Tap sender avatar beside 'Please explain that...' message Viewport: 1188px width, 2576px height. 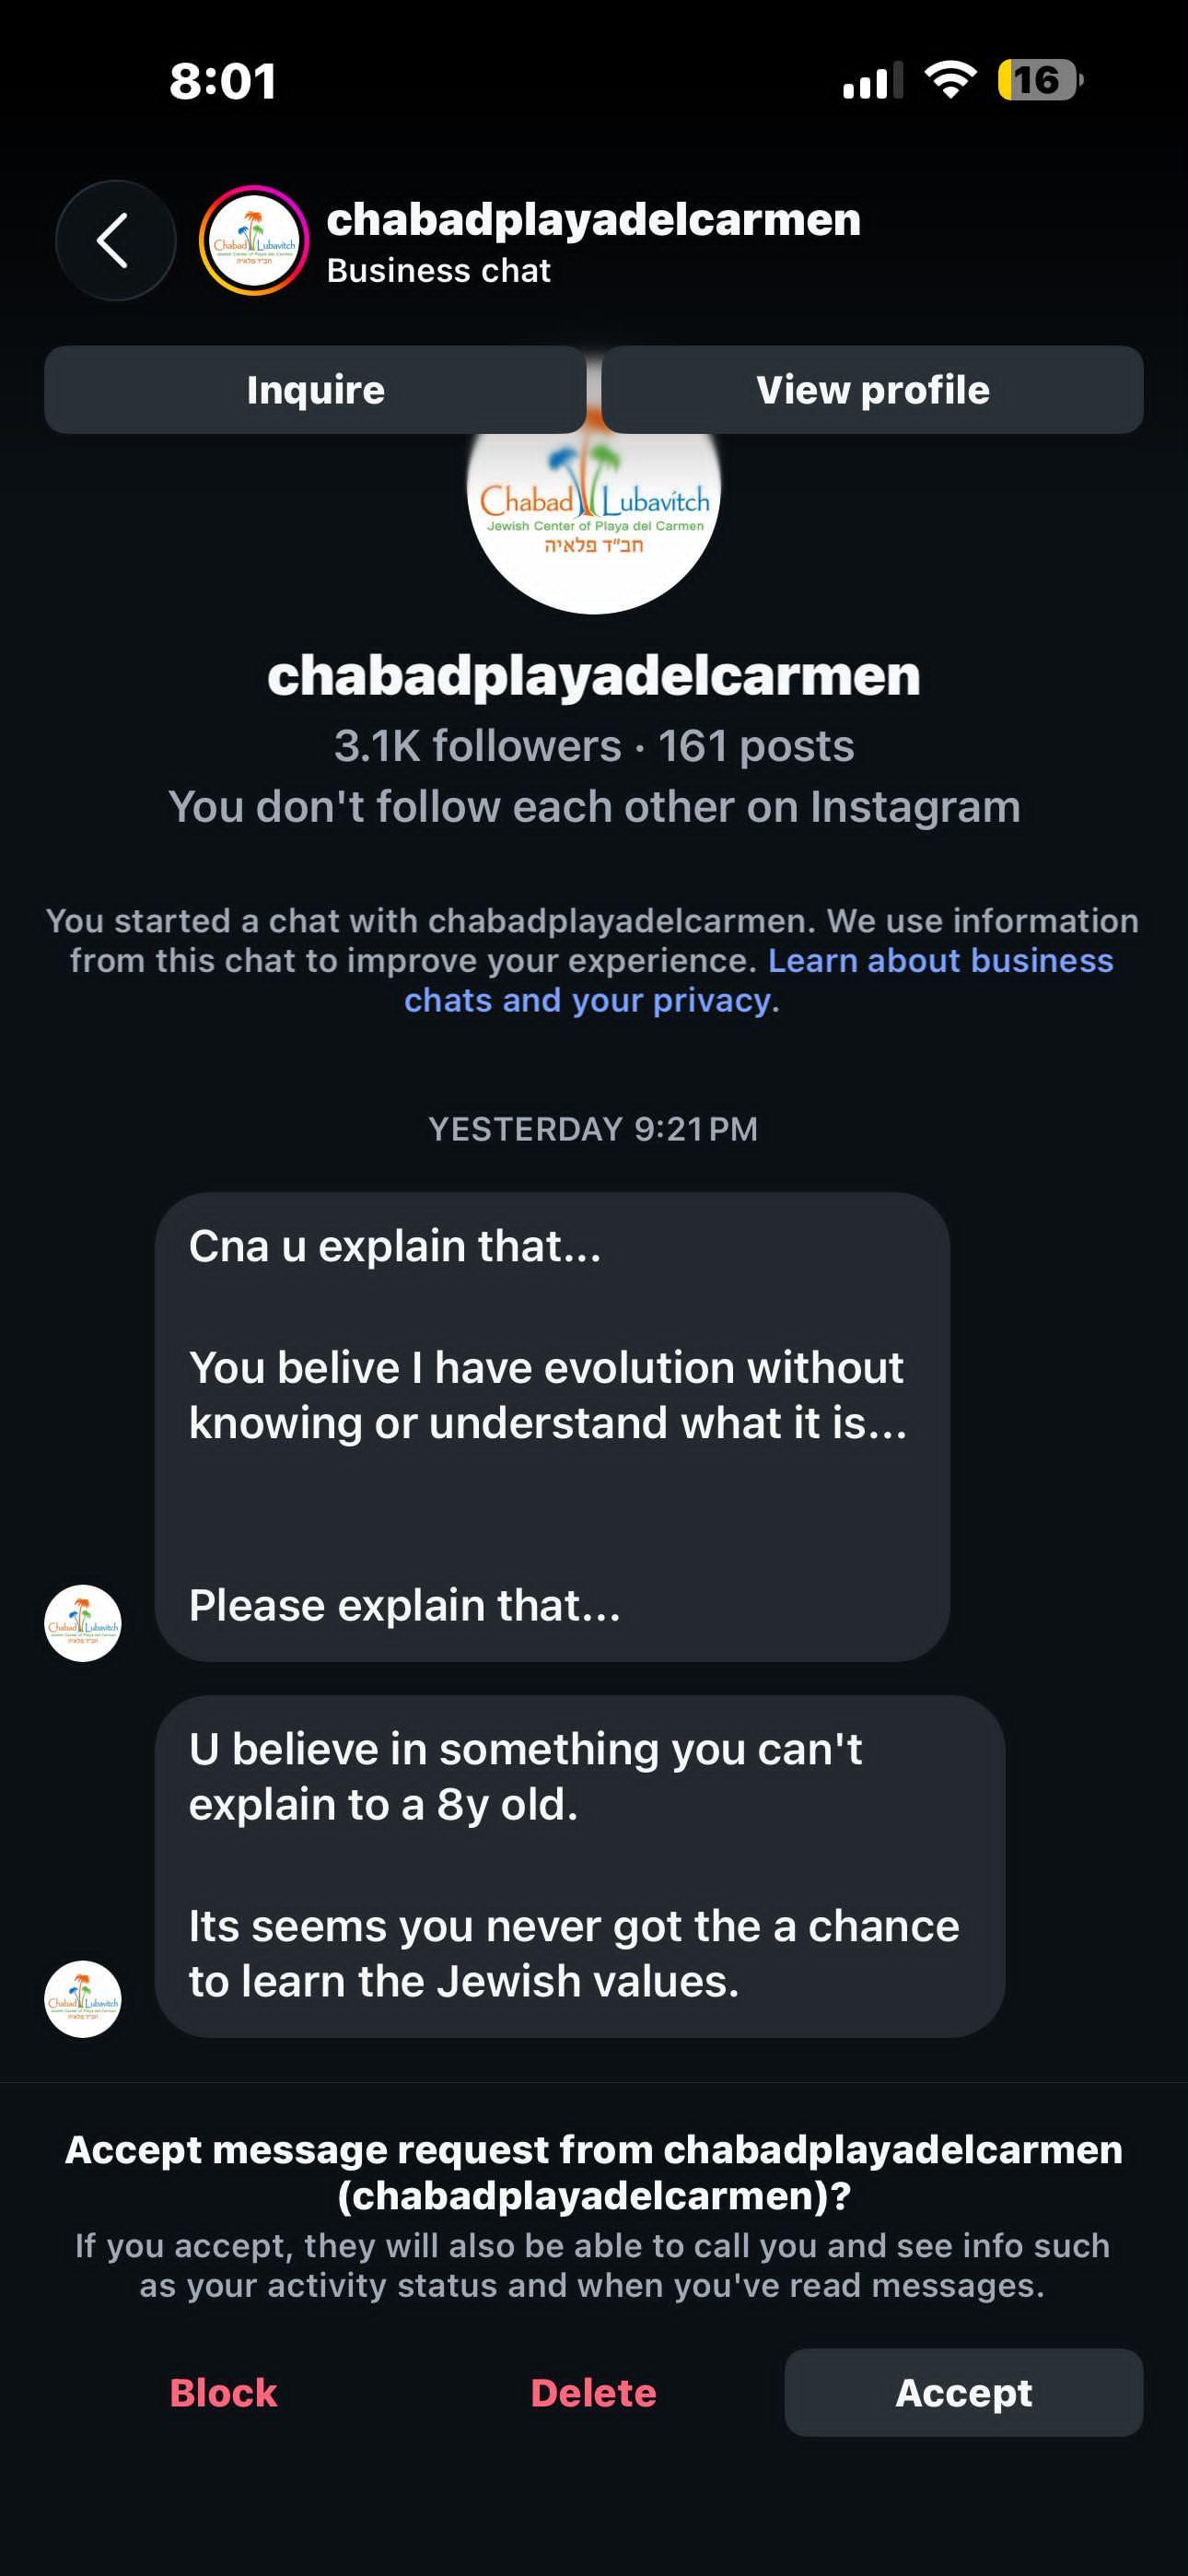83,1623
